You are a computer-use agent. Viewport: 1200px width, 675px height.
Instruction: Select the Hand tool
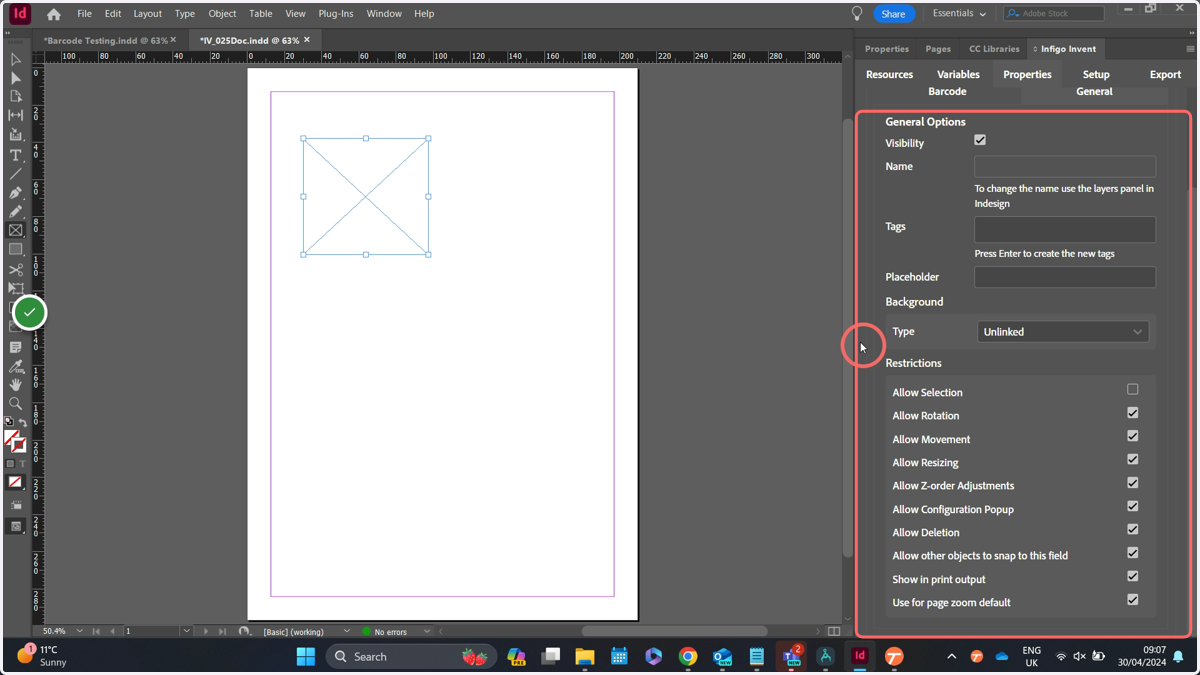click(16, 385)
